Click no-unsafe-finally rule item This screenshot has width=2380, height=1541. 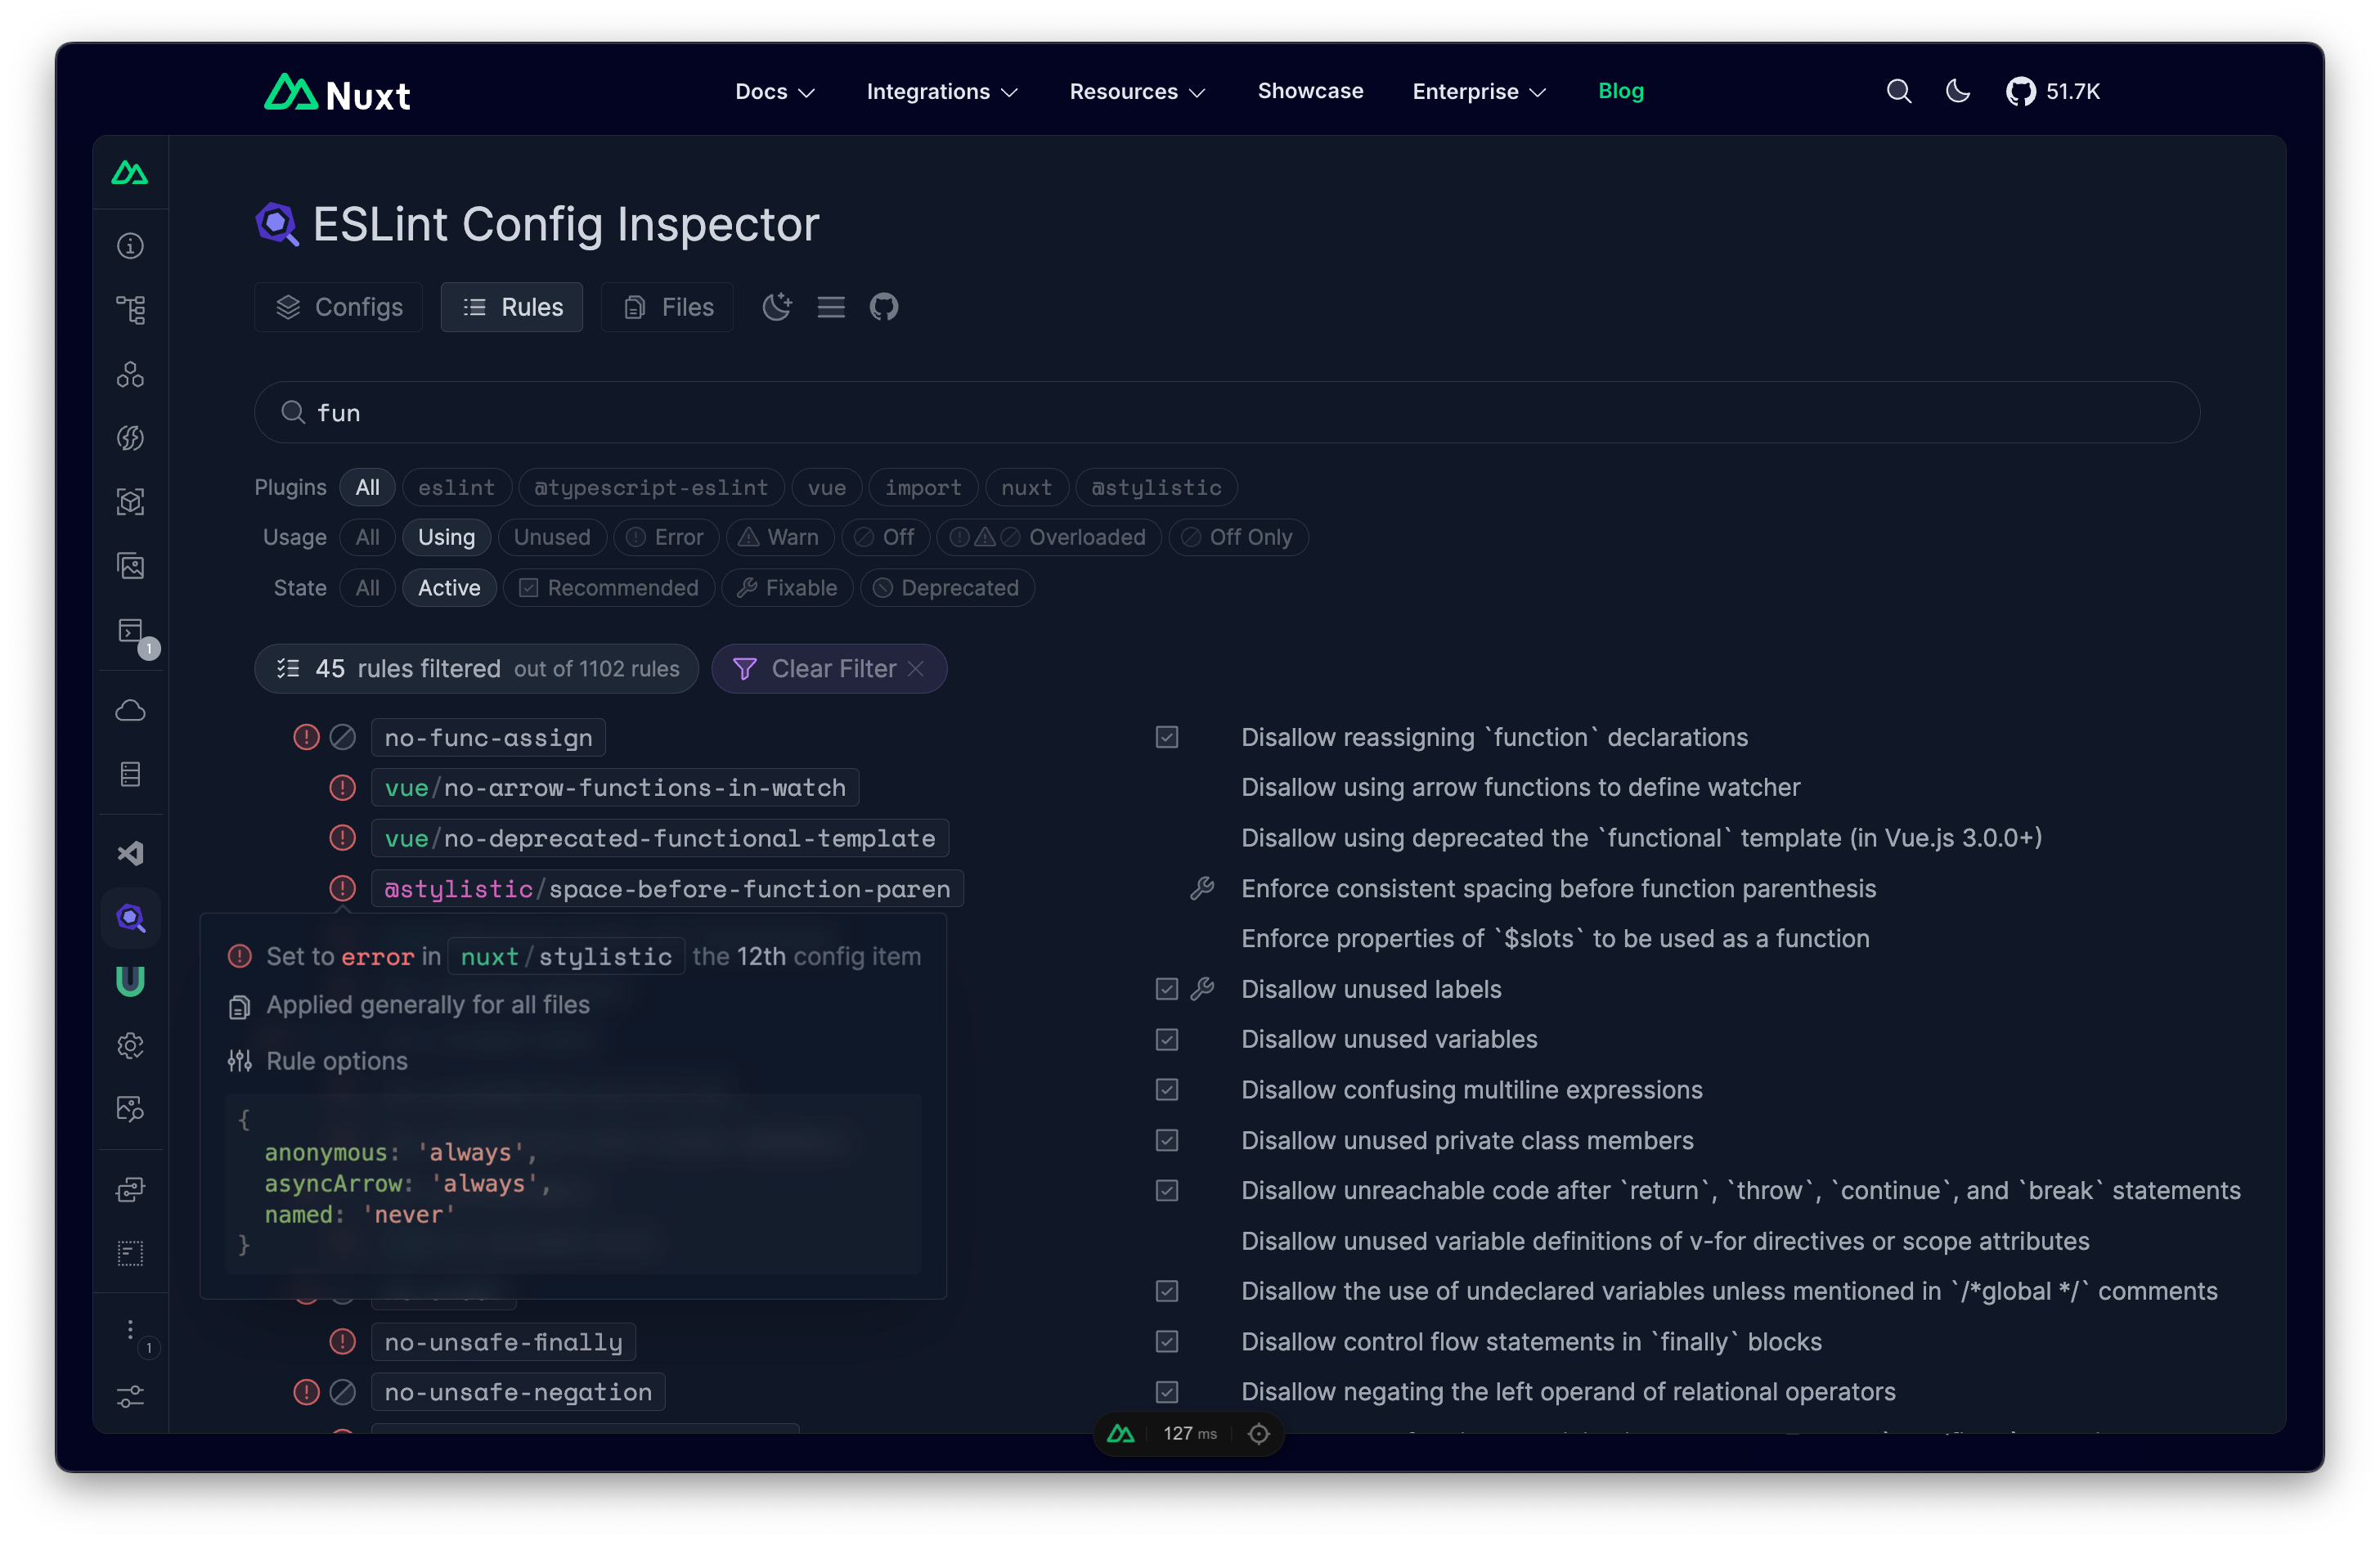pyautogui.click(x=503, y=1341)
